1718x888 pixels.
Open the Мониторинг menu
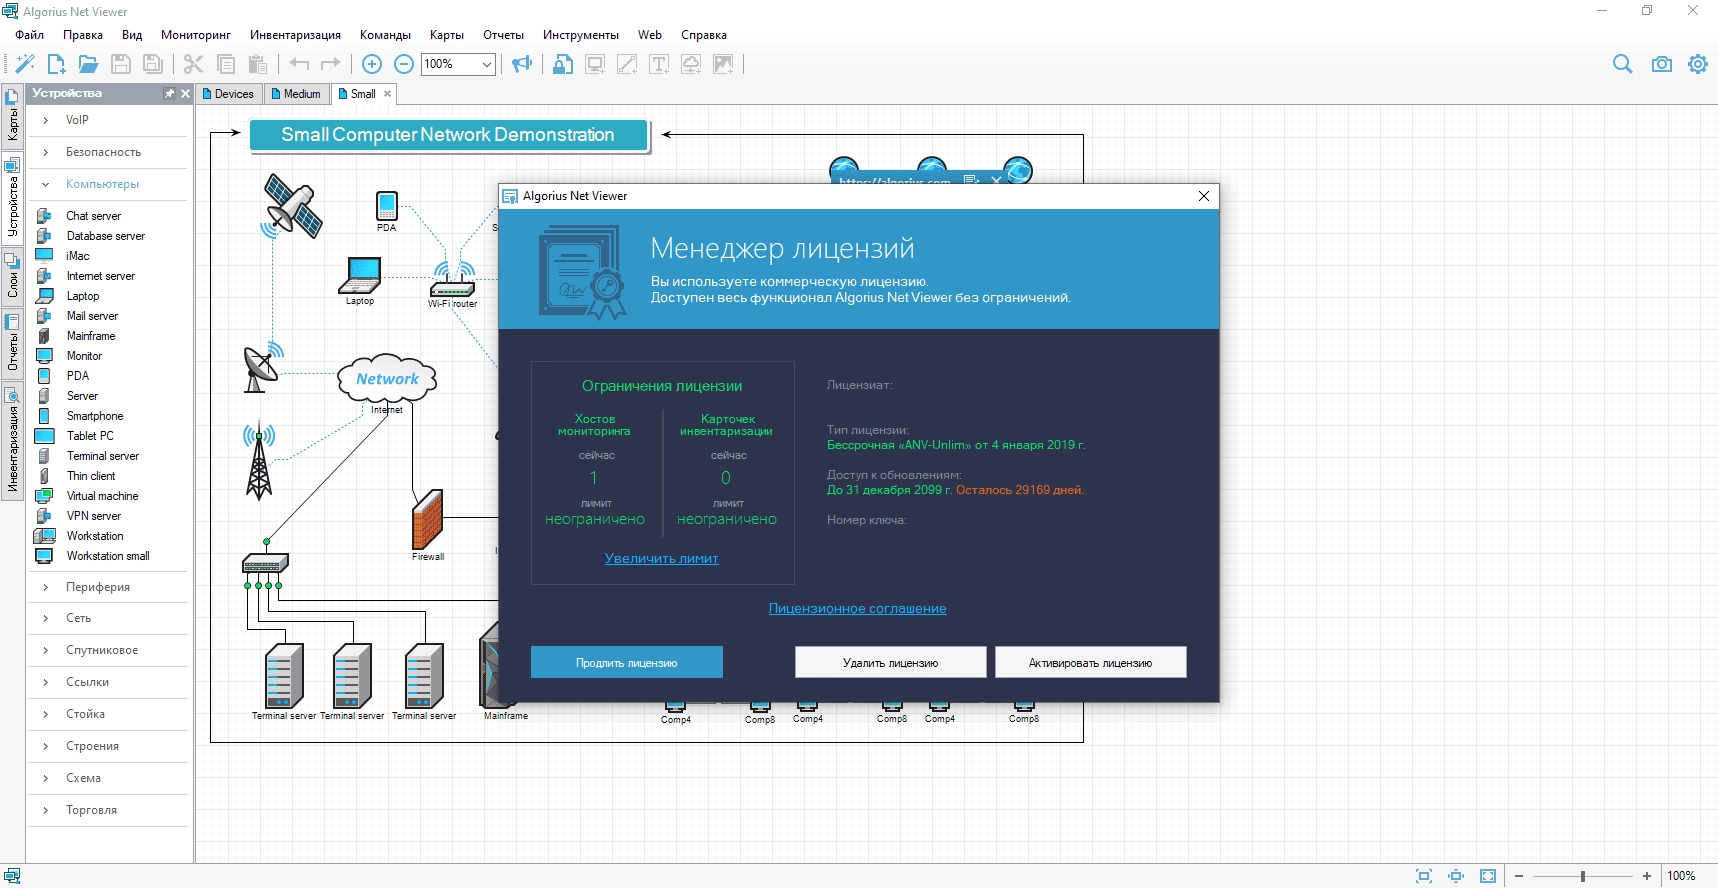coord(196,35)
